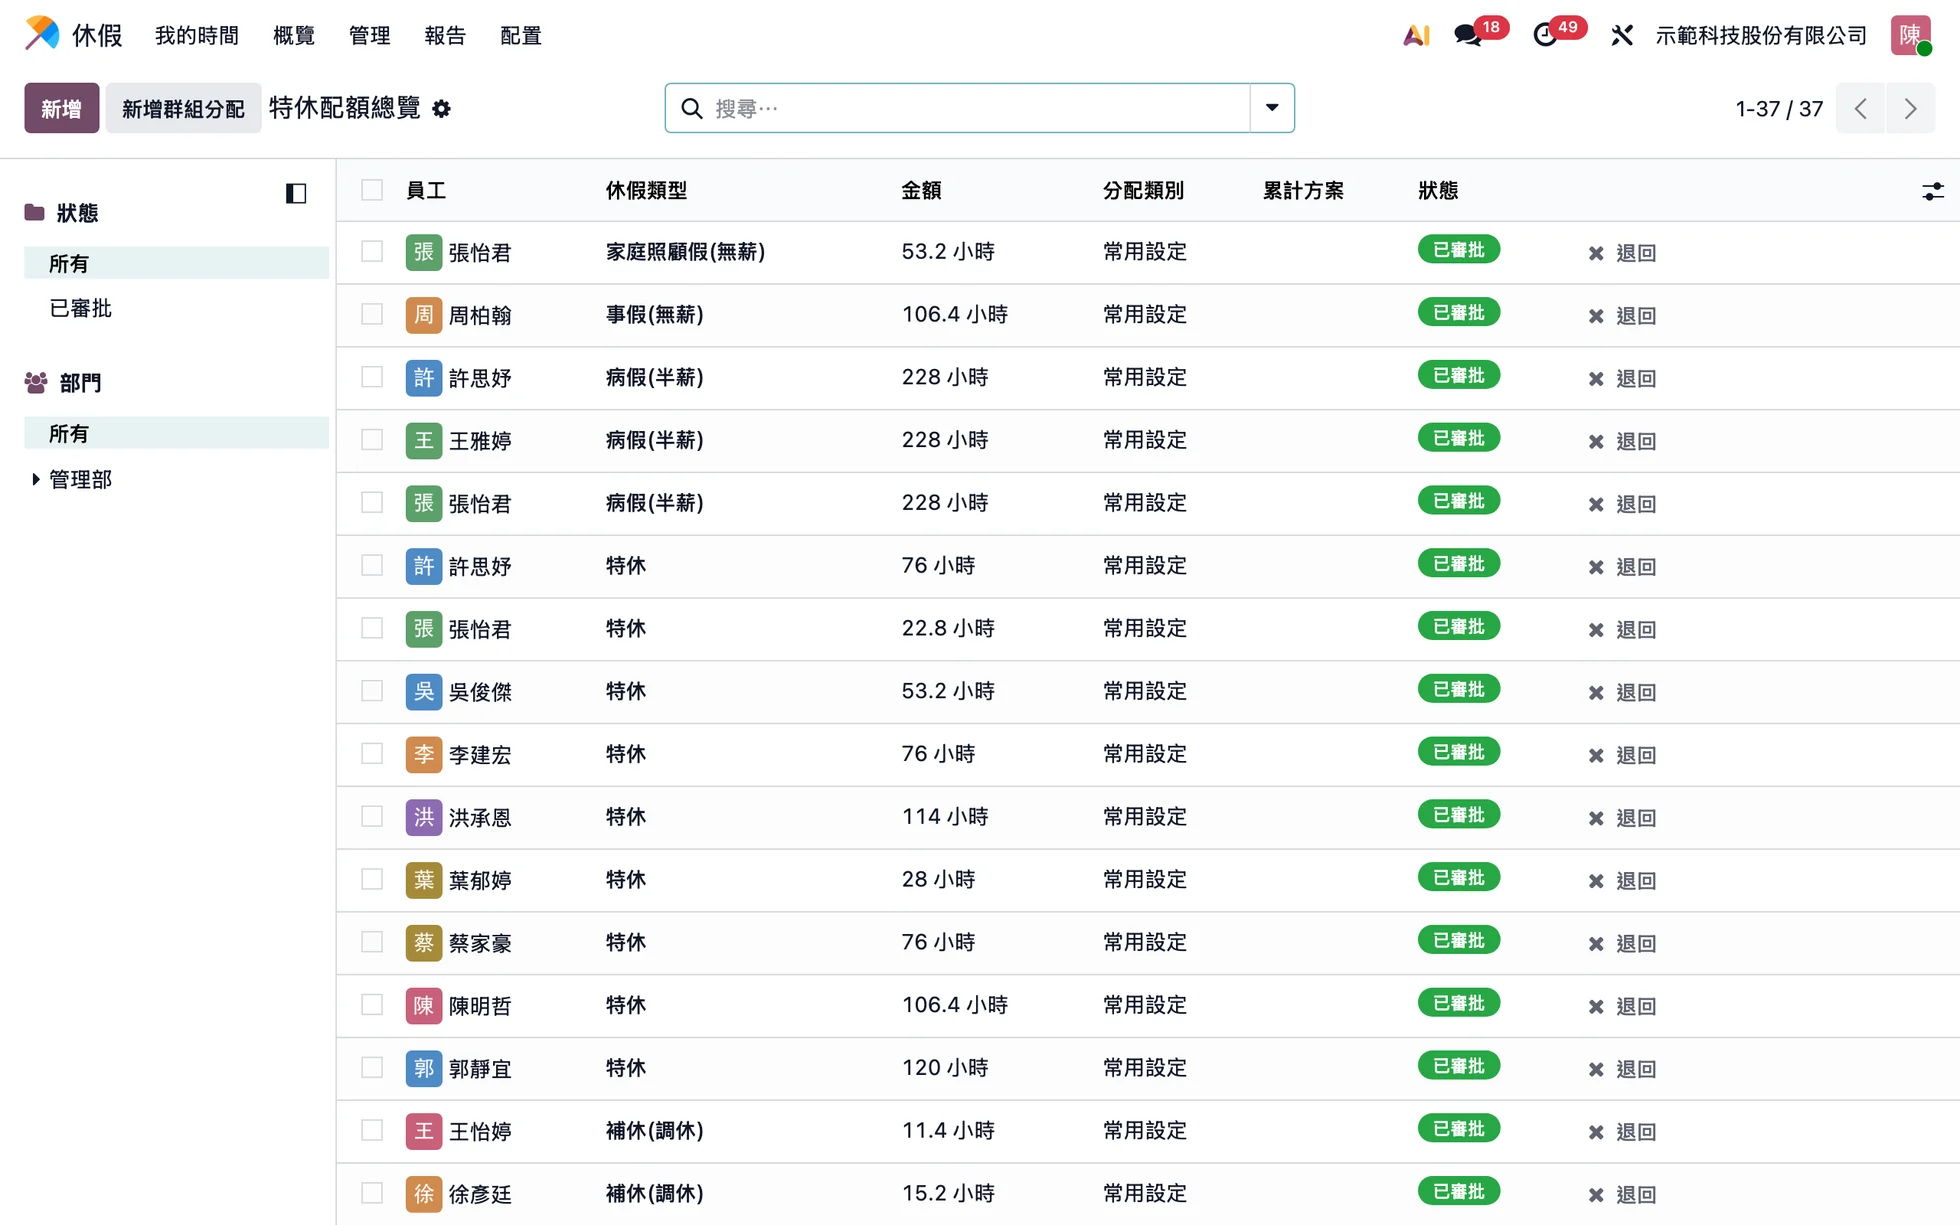Screen dimensions: 1960x1225
Task: Open the 報告 menu
Action: 445,36
